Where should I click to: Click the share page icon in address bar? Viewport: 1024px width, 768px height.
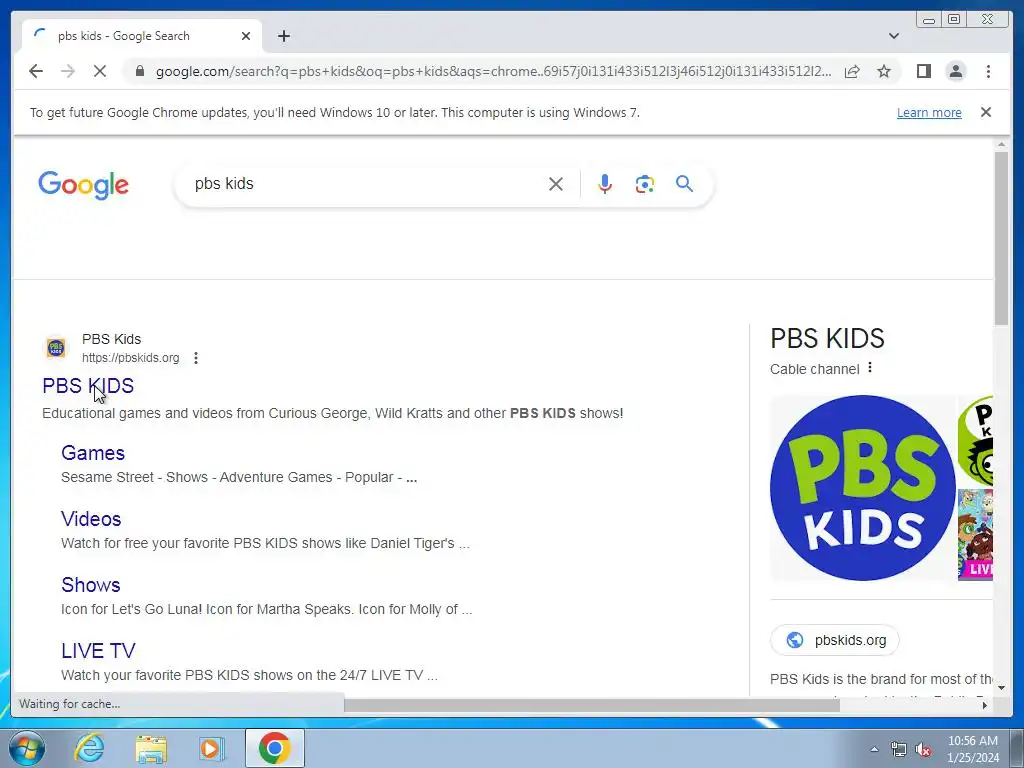(x=852, y=71)
